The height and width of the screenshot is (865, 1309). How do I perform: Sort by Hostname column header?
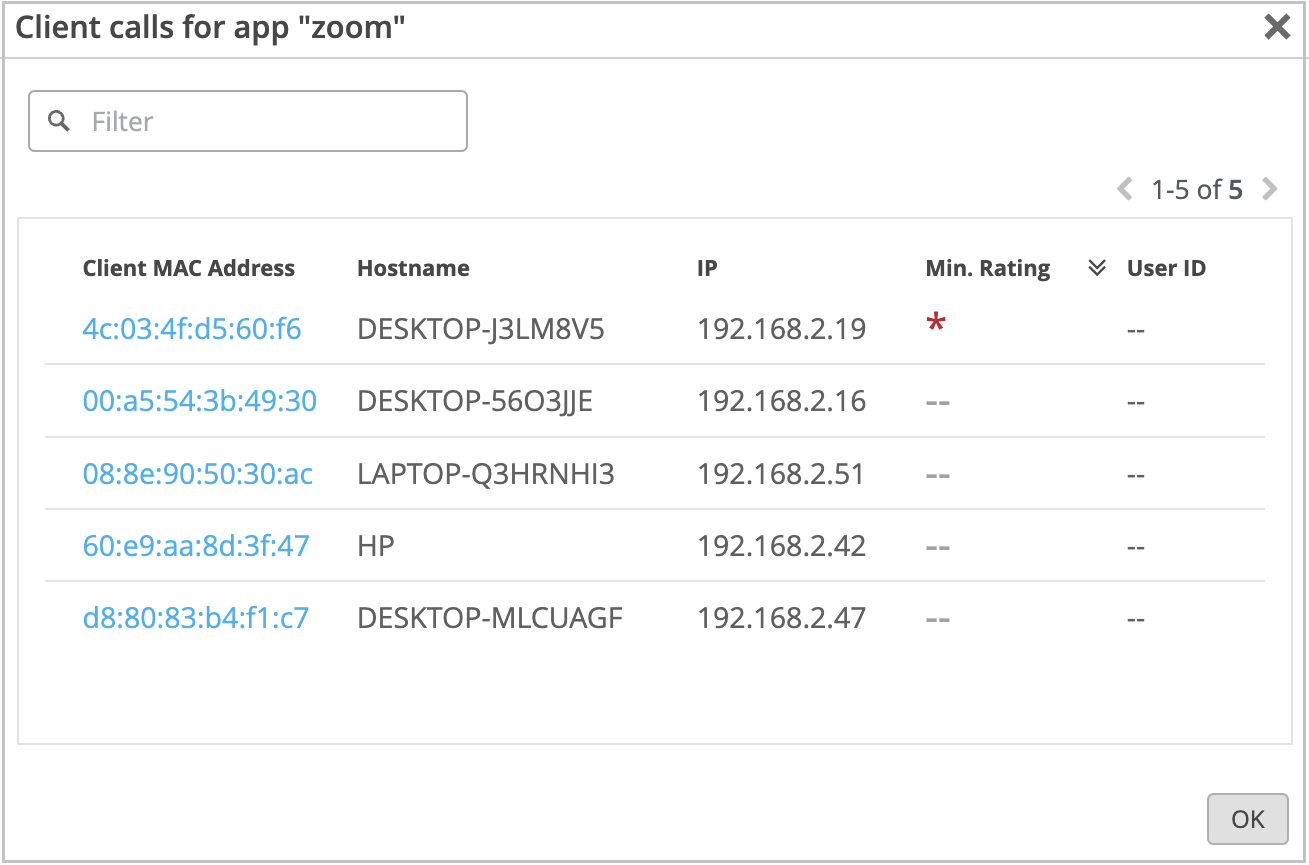[x=413, y=268]
